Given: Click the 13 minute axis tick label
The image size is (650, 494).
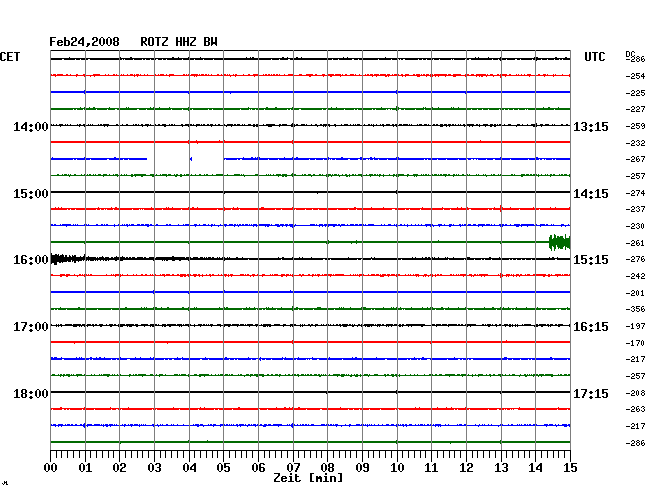Looking at the screenshot, I should point(501,468).
